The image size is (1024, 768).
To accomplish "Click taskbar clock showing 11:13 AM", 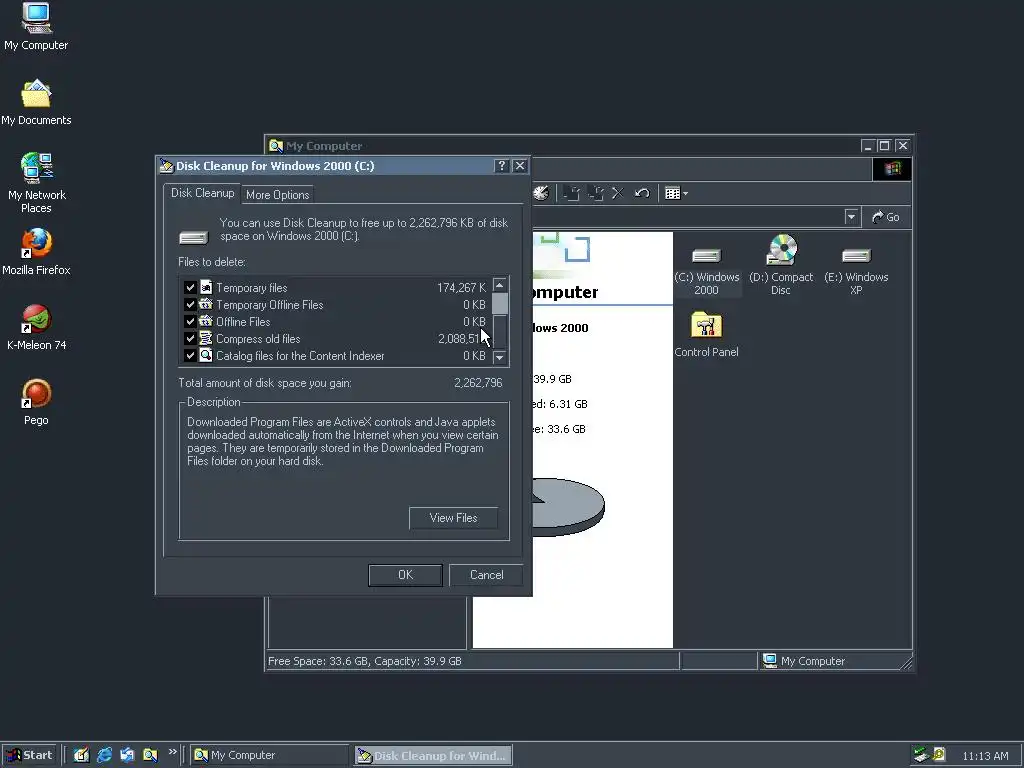I will coord(985,756).
